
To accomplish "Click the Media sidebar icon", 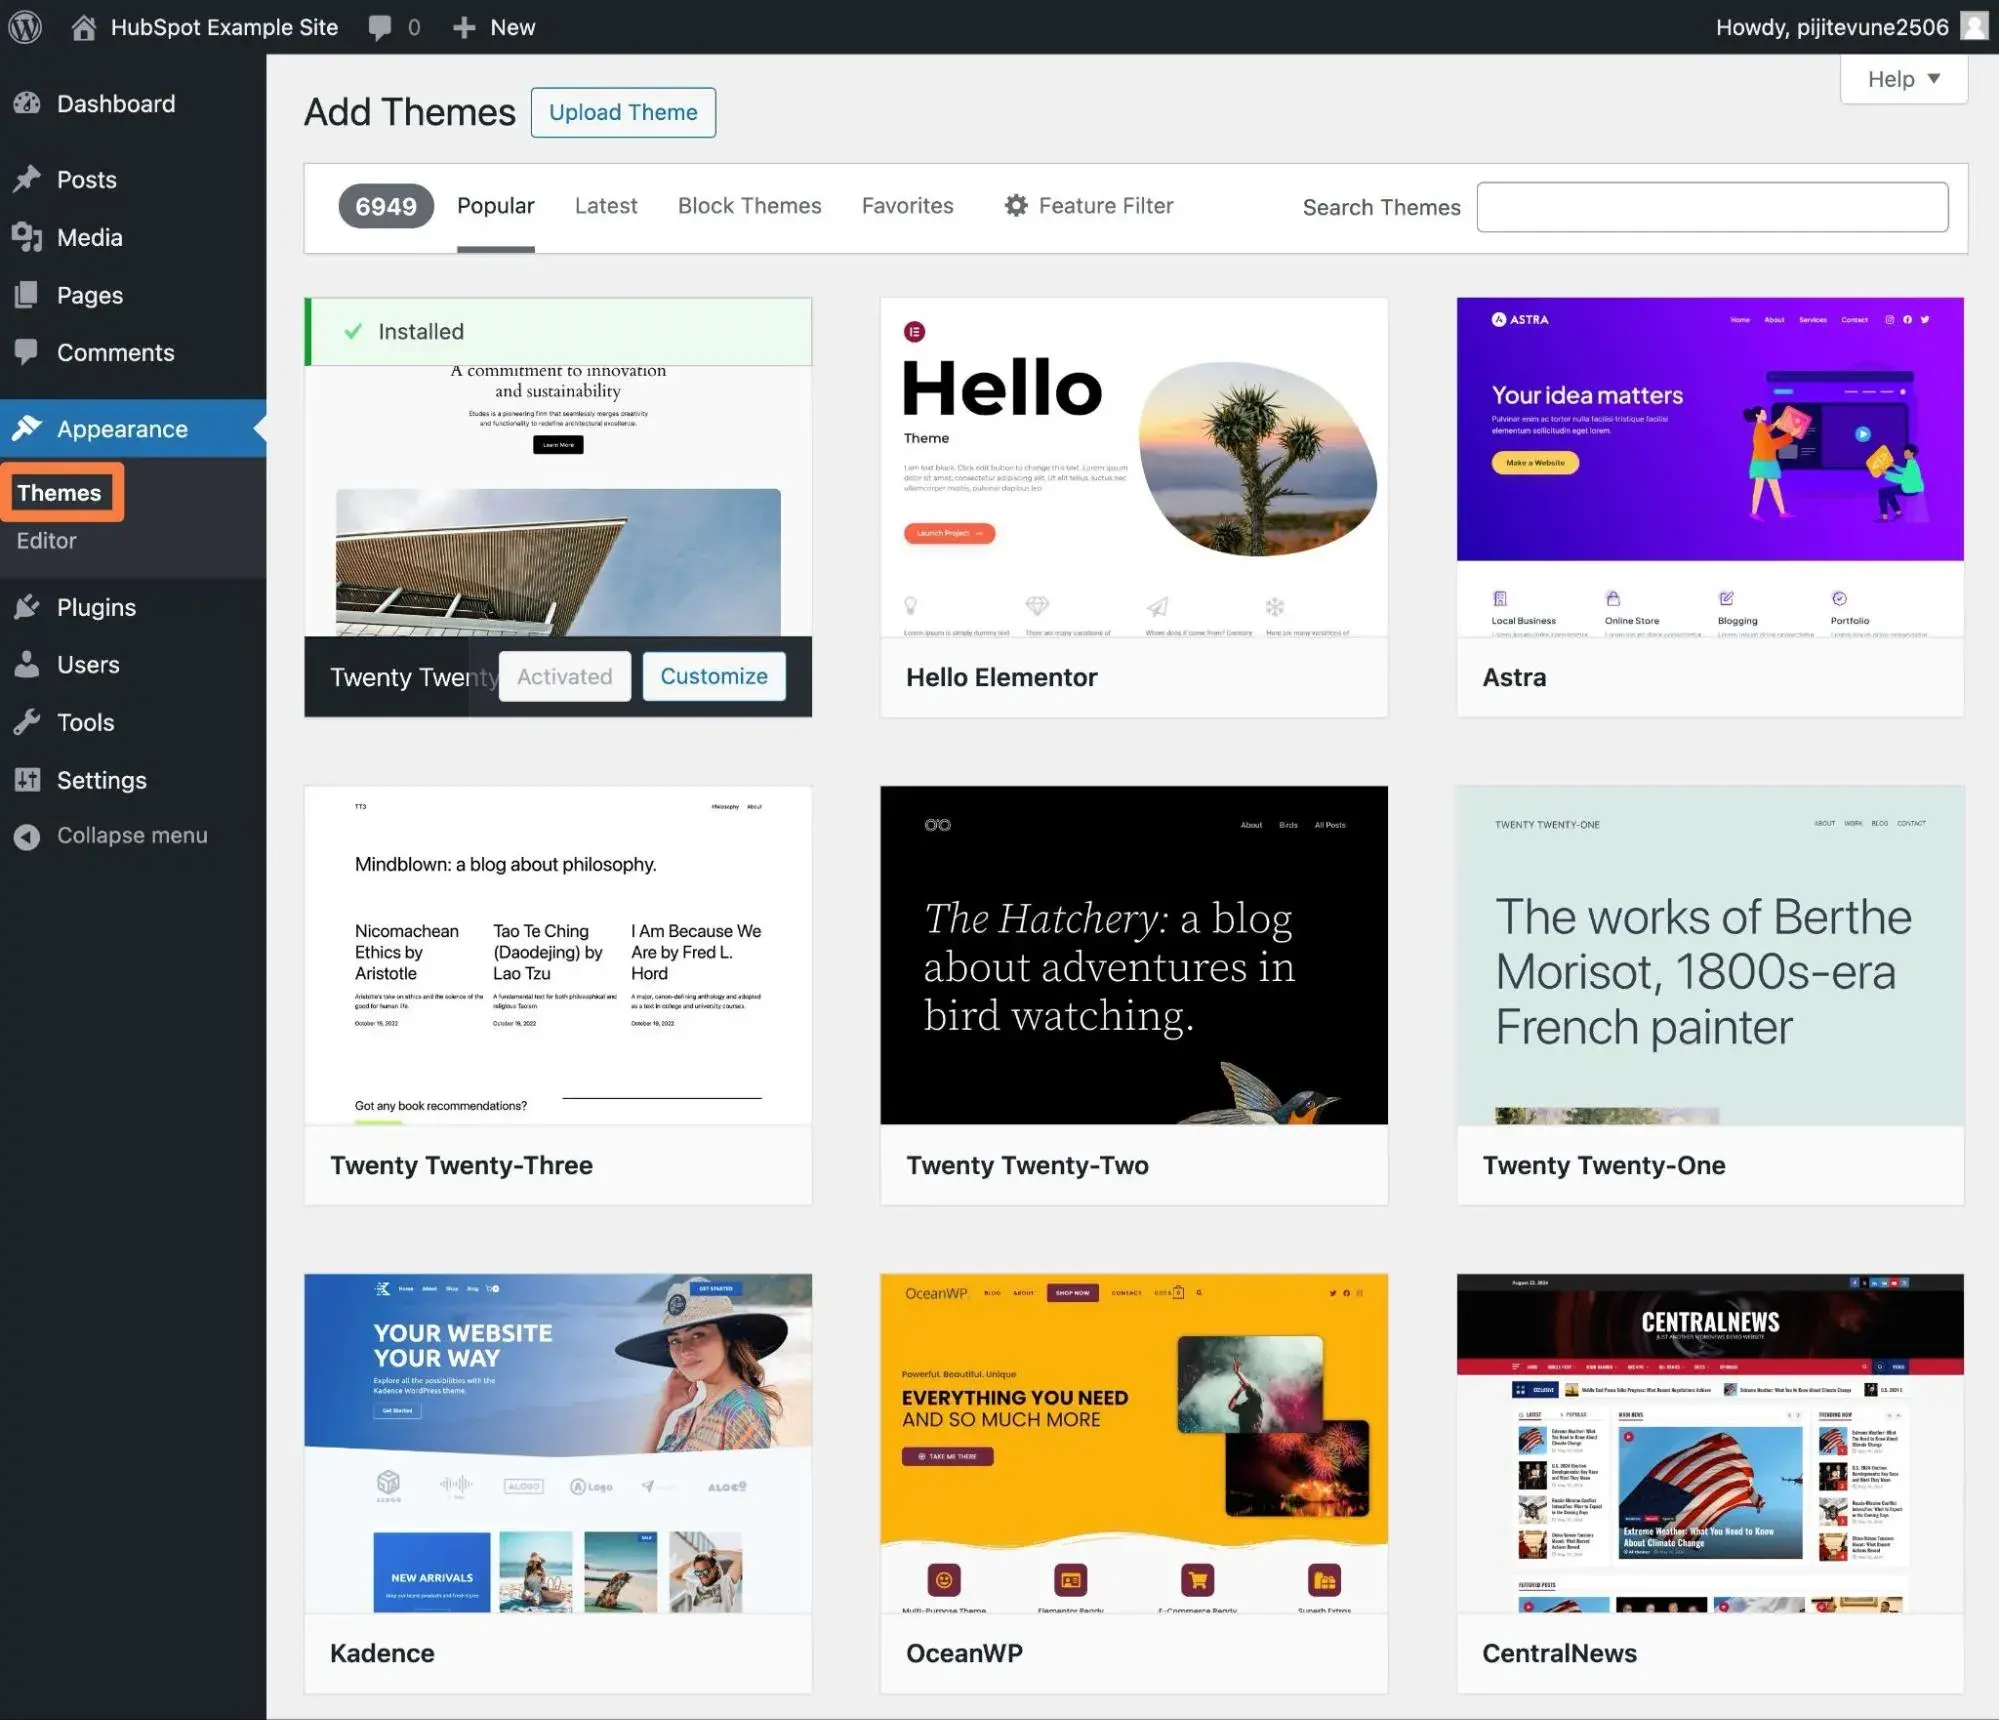I will click(27, 237).
